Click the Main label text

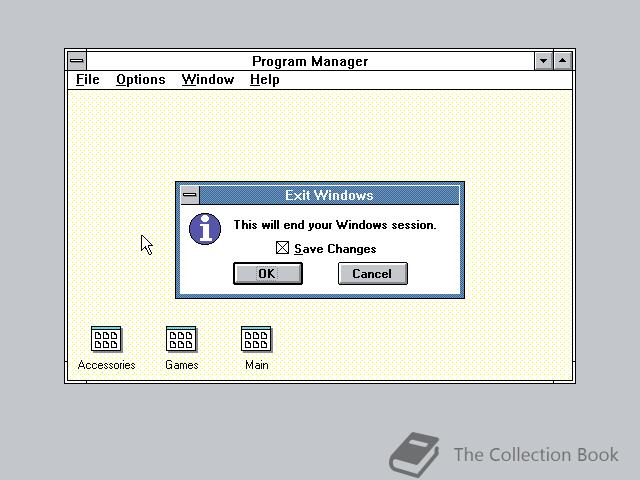[x=257, y=365]
